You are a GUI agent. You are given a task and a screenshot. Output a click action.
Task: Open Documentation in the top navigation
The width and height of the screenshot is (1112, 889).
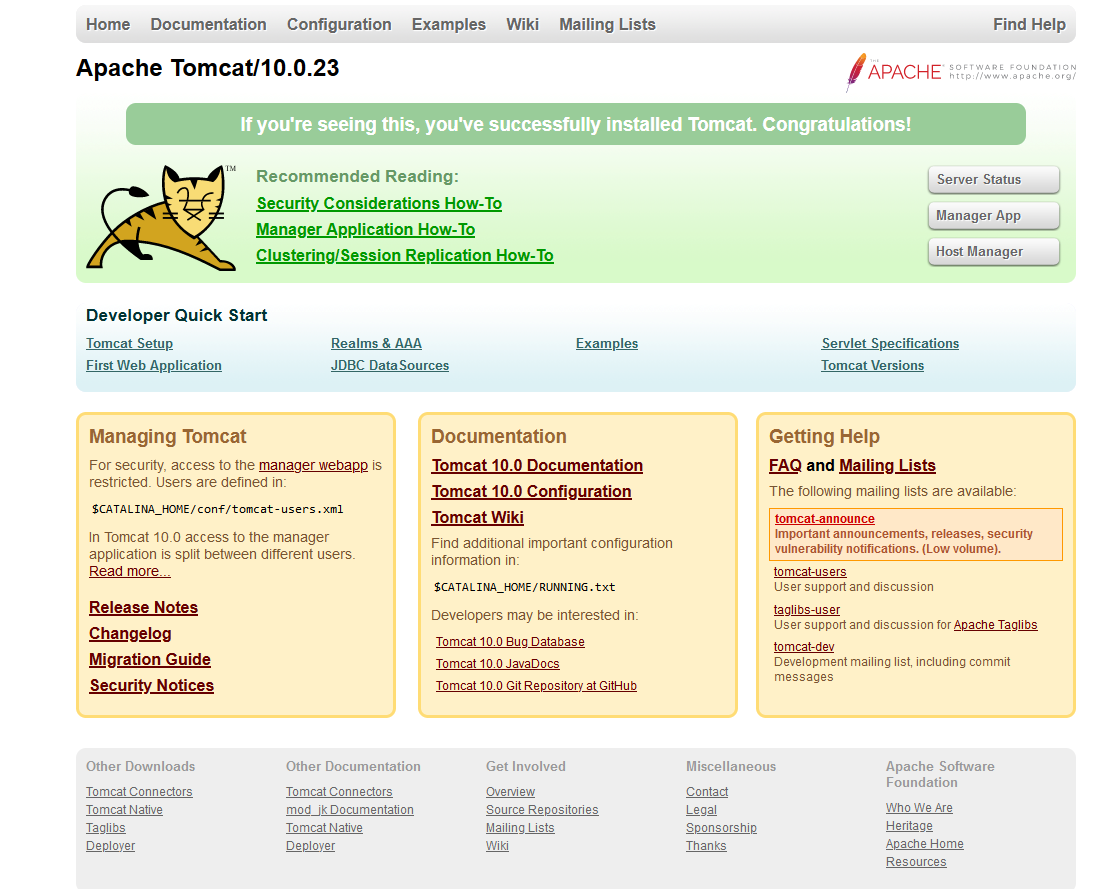[208, 24]
